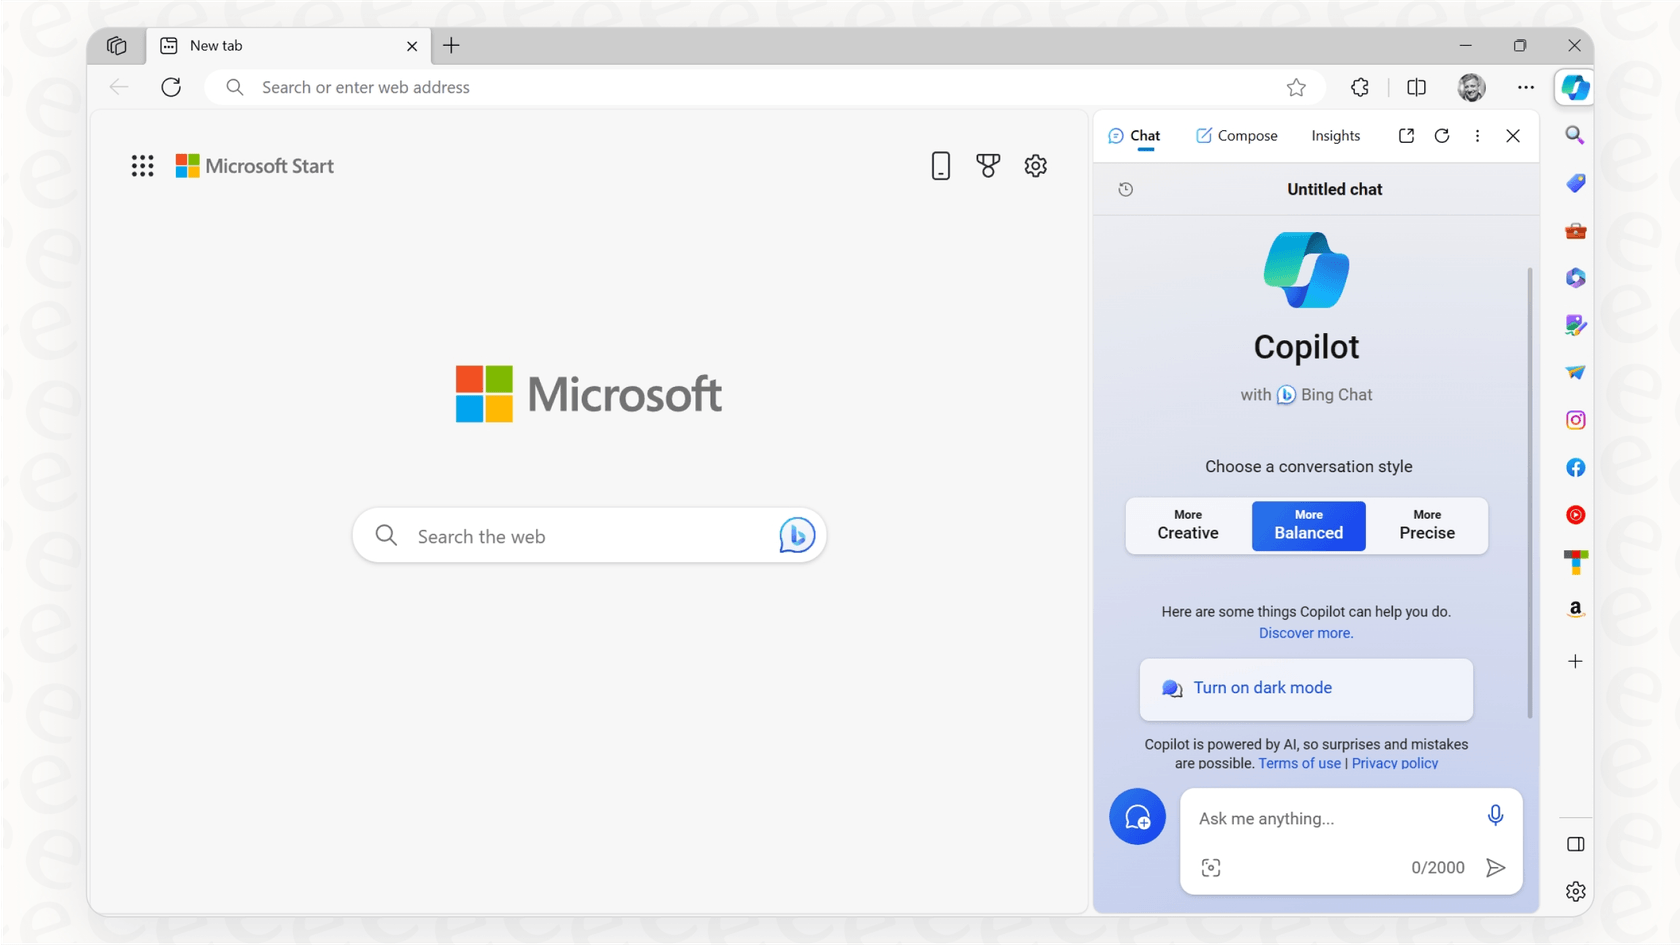
Task: Select the More Precise conversation style
Action: point(1427,526)
